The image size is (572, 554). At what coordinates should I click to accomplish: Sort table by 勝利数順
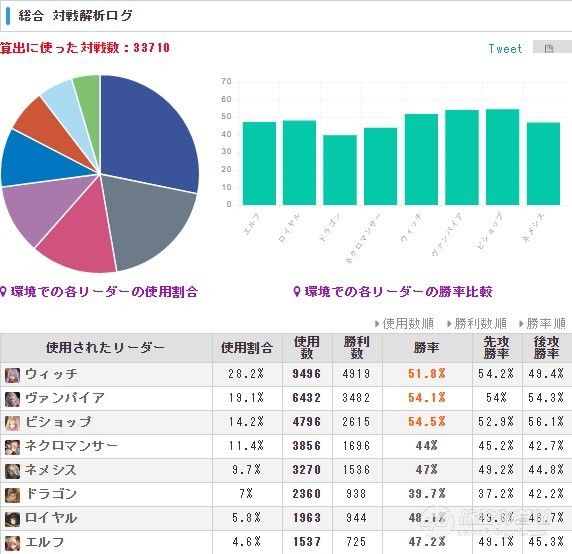pos(477,323)
